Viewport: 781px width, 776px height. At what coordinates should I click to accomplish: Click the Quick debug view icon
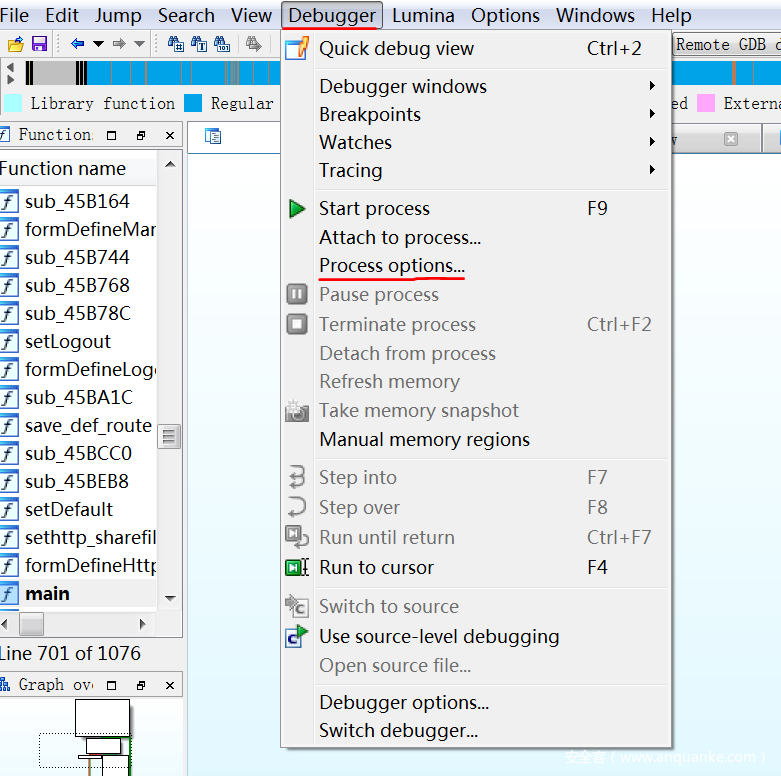pyautogui.click(x=297, y=48)
